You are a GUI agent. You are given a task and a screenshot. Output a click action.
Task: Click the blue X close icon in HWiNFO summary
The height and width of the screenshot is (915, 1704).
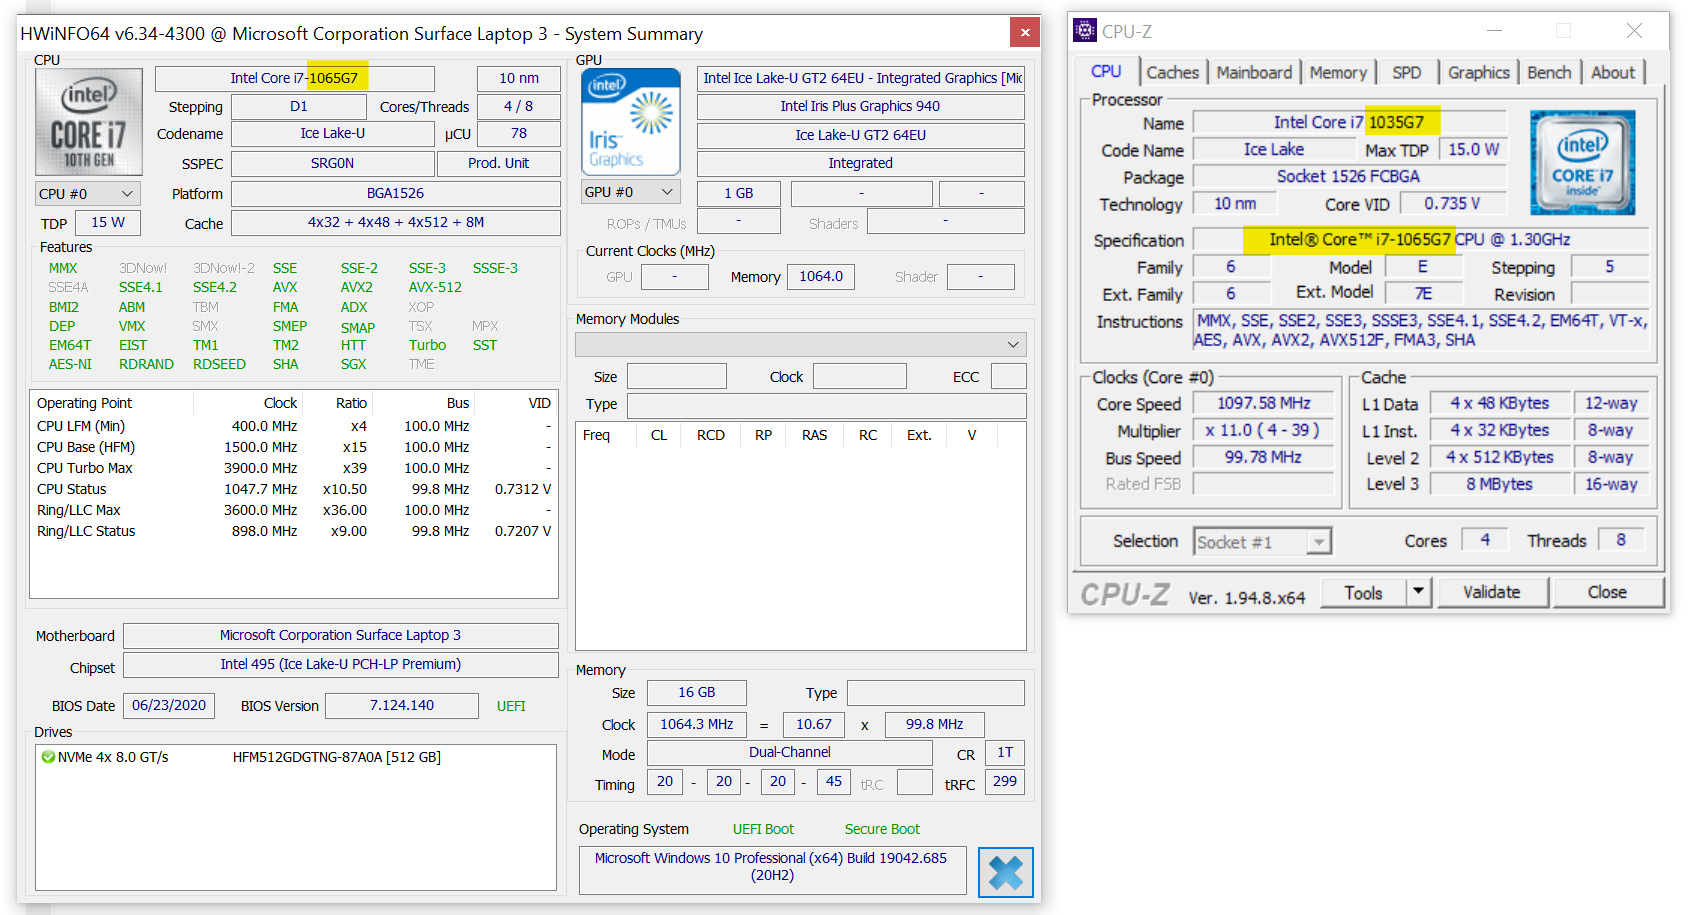click(x=1006, y=872)
